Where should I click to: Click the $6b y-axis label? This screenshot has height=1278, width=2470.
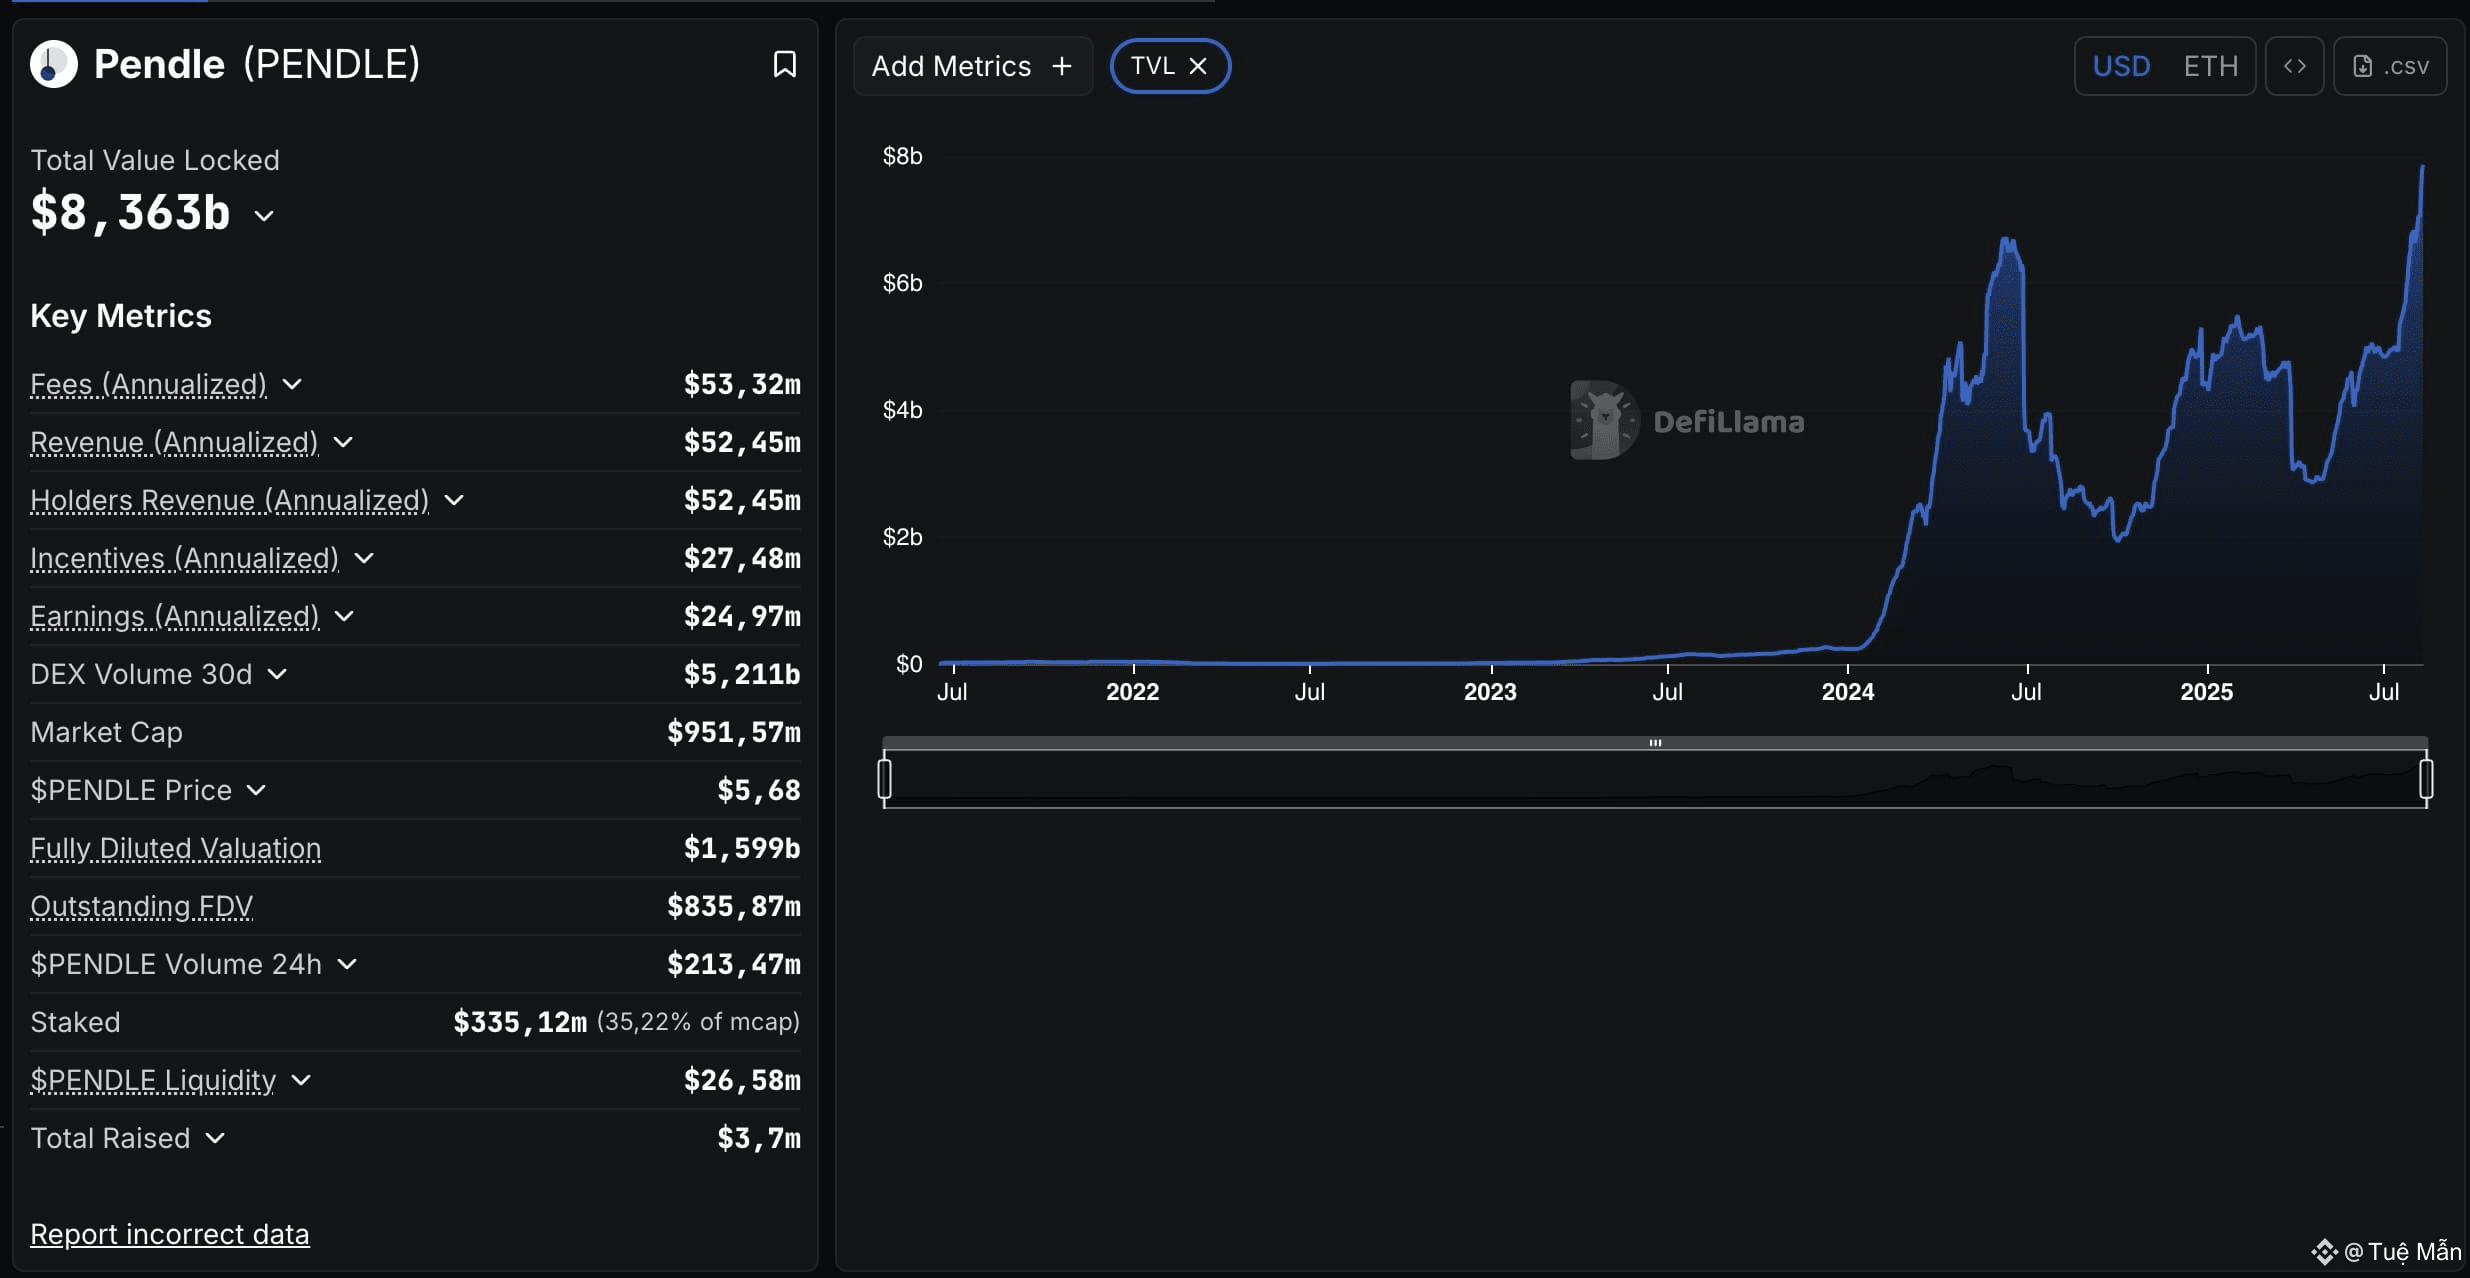click(x=902, y=283)
